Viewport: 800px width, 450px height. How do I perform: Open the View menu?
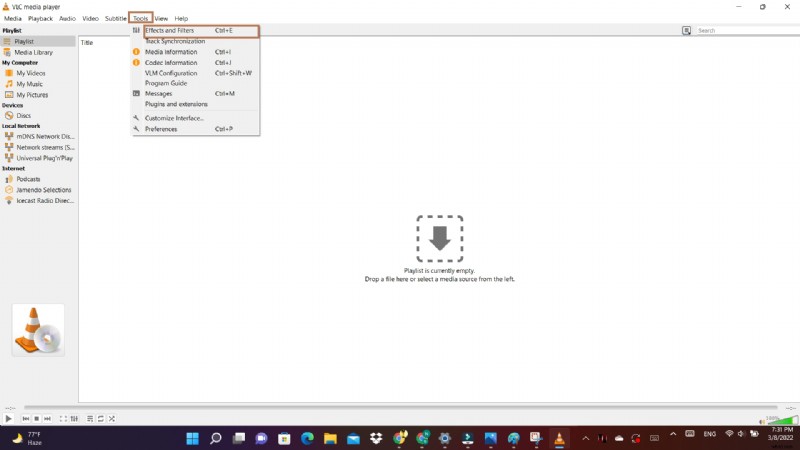click(161, 18)
